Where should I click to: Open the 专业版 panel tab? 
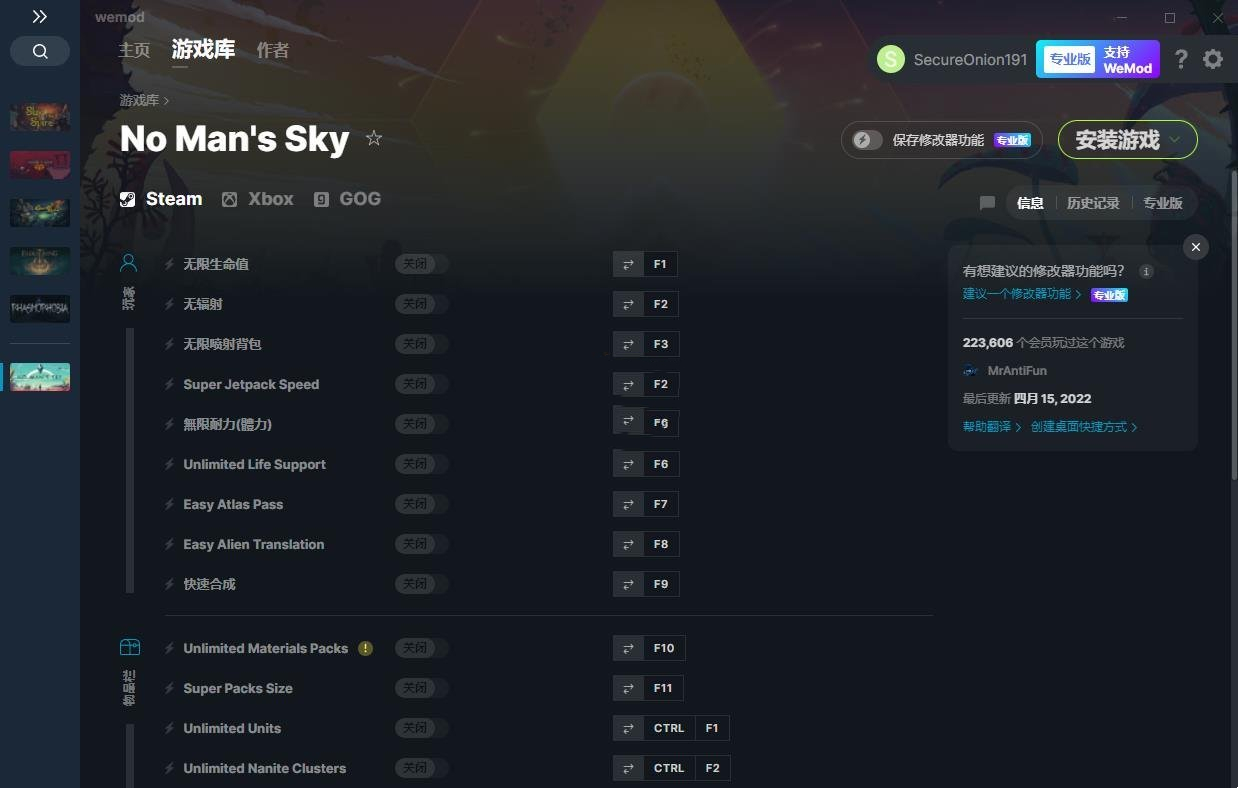click(1163, 203)
